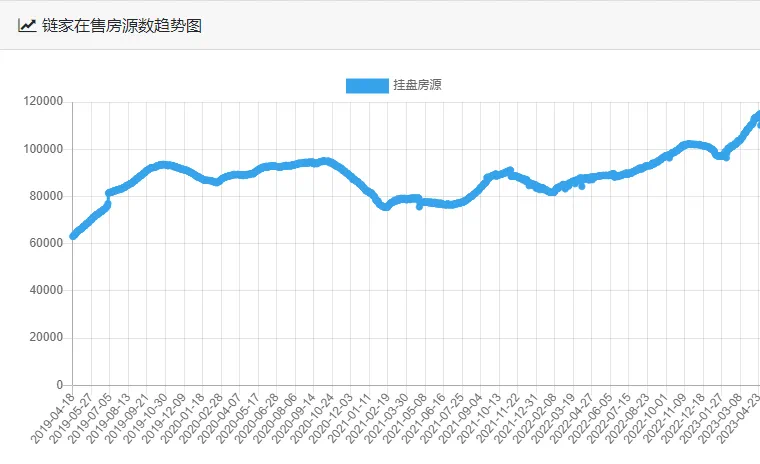Click the 60000 y-axis label
The height and width of the screenshot is (464, 760).
pyautogui.click(x=46, y=243)
